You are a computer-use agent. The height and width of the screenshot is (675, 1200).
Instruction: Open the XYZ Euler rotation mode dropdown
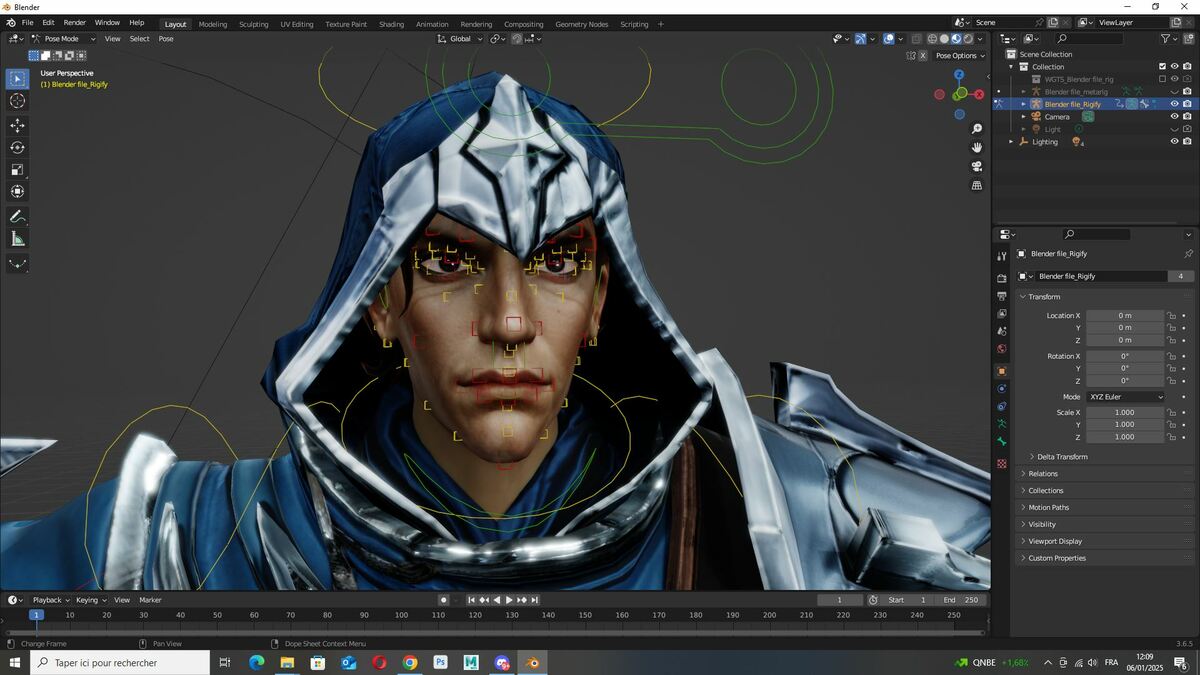(x=1126, y=397)
